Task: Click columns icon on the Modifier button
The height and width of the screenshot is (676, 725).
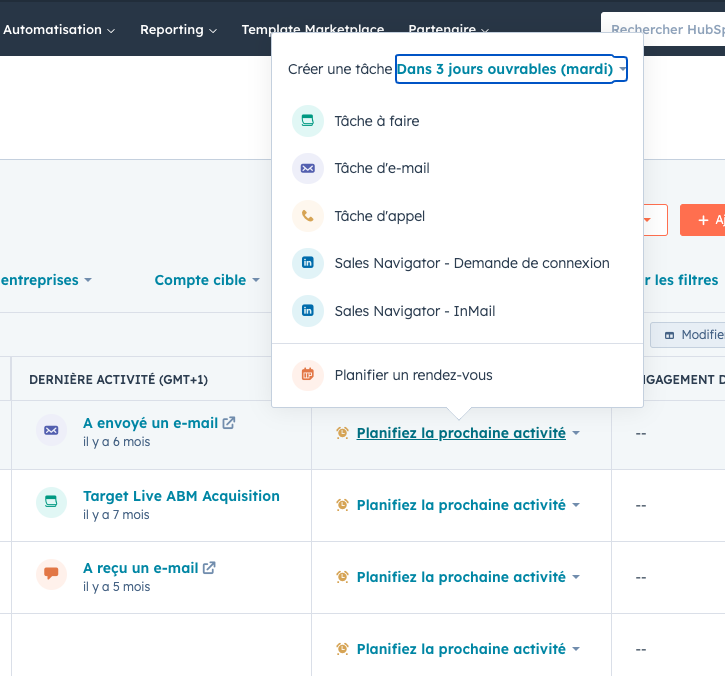Action: pos(669,335)
